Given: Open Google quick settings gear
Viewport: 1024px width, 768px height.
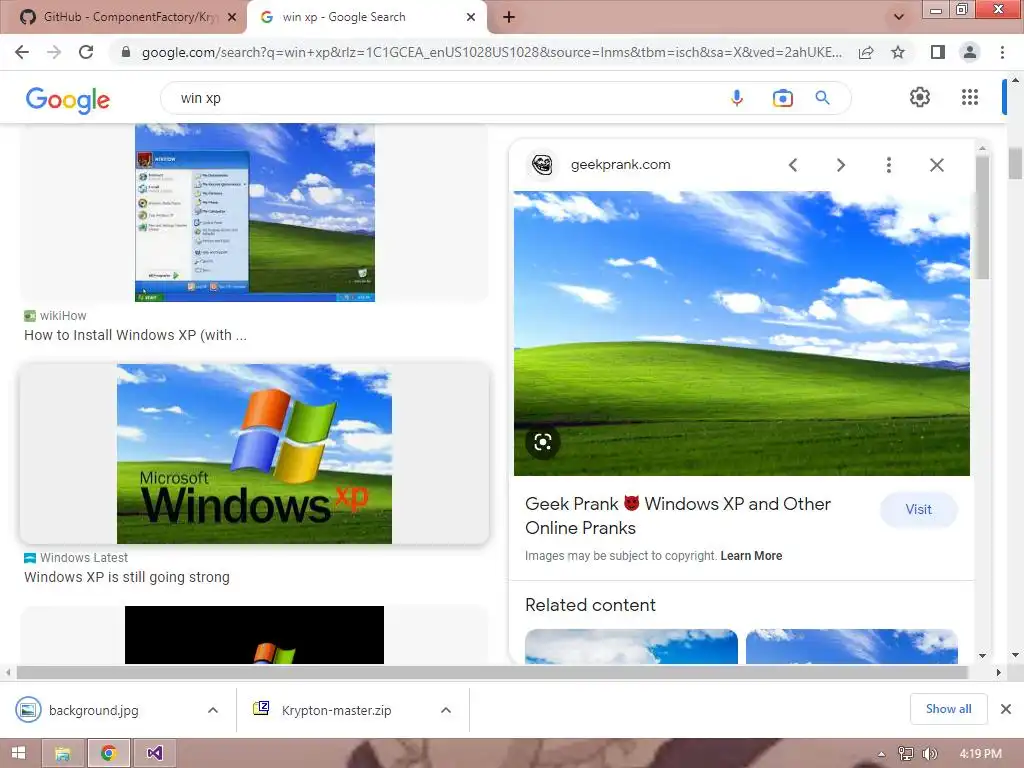Looking at the screenshot, I should [920, 97].
